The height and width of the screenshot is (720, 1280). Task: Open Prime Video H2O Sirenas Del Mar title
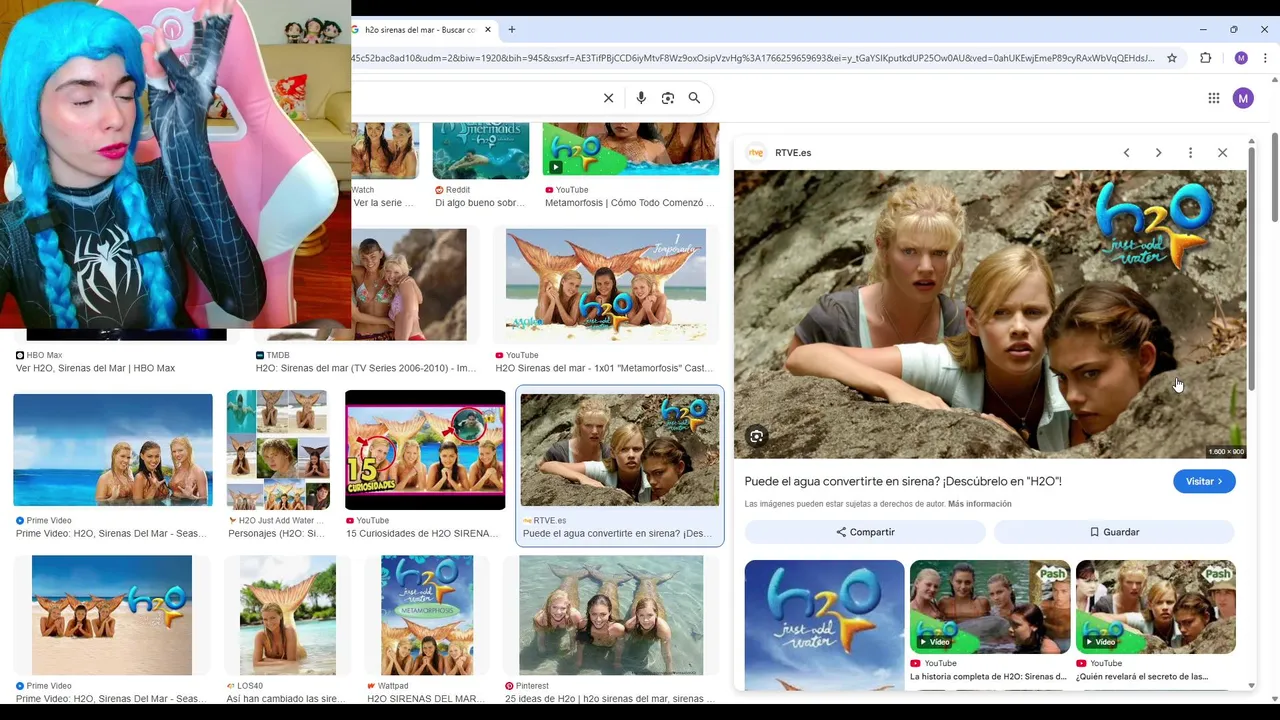112,533
